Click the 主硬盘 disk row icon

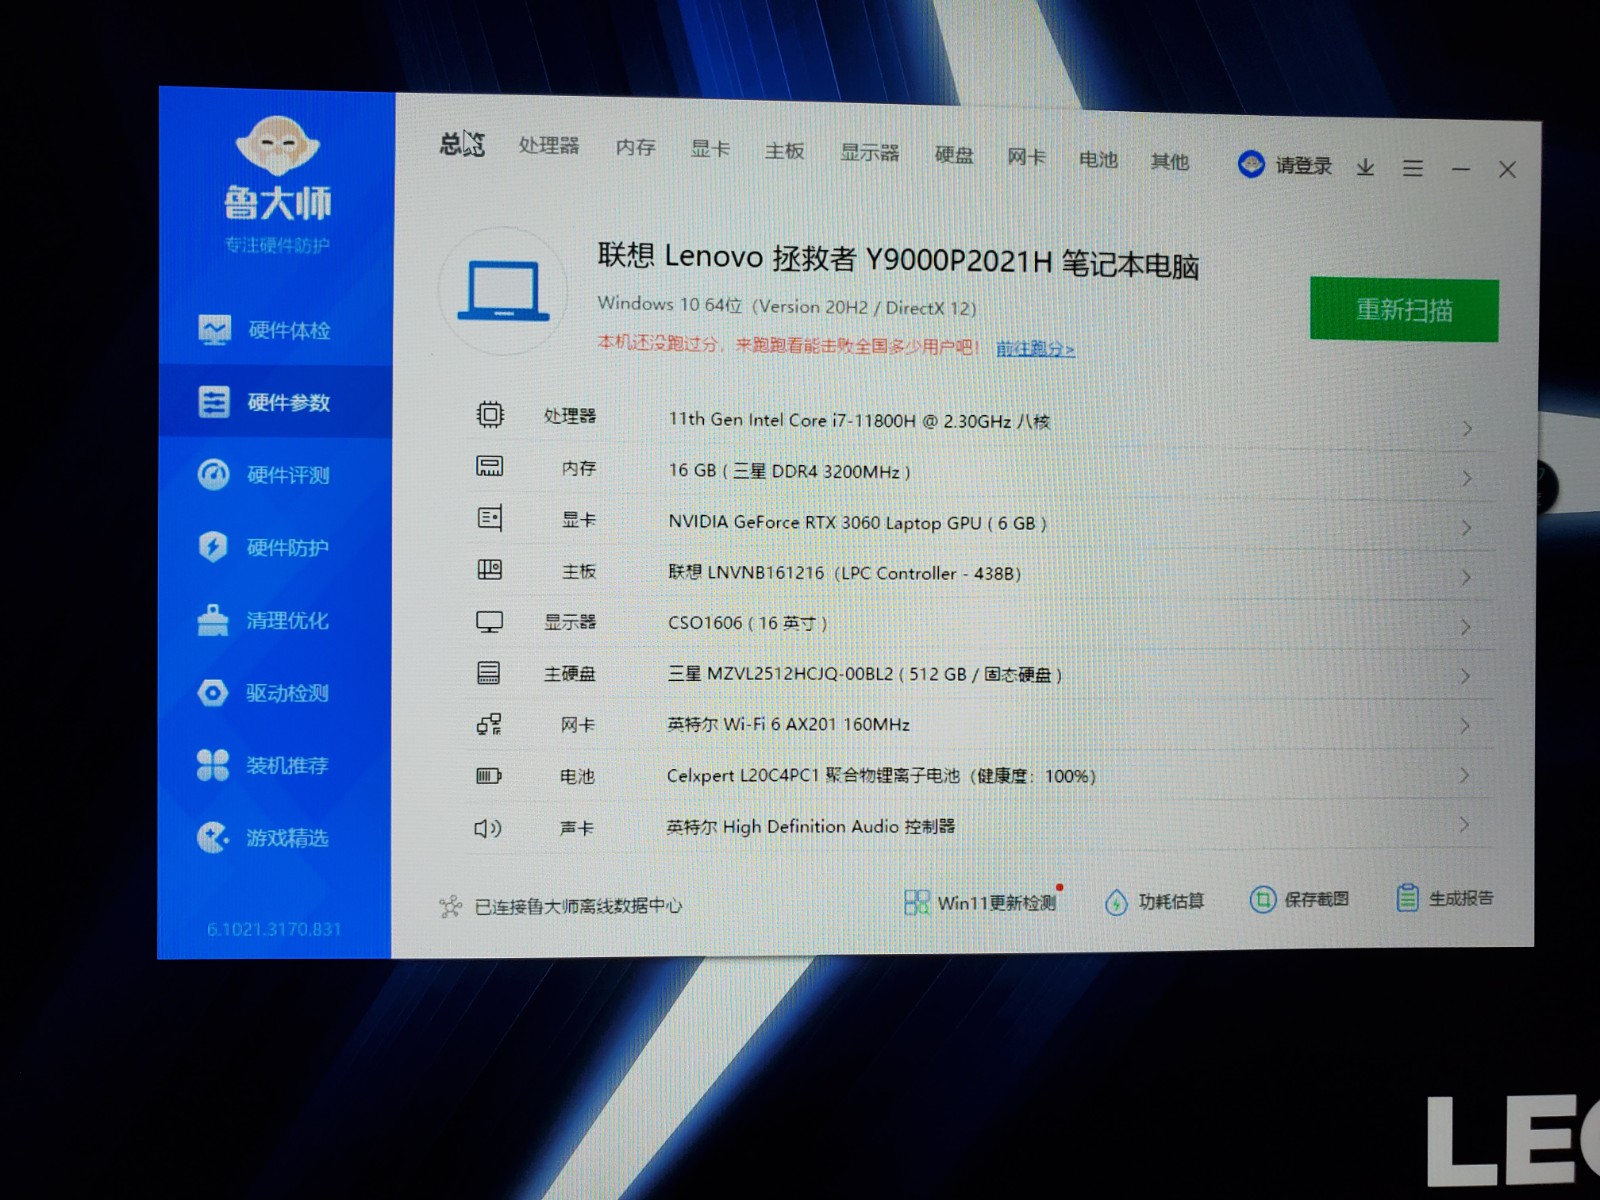(x=489, y=673)
